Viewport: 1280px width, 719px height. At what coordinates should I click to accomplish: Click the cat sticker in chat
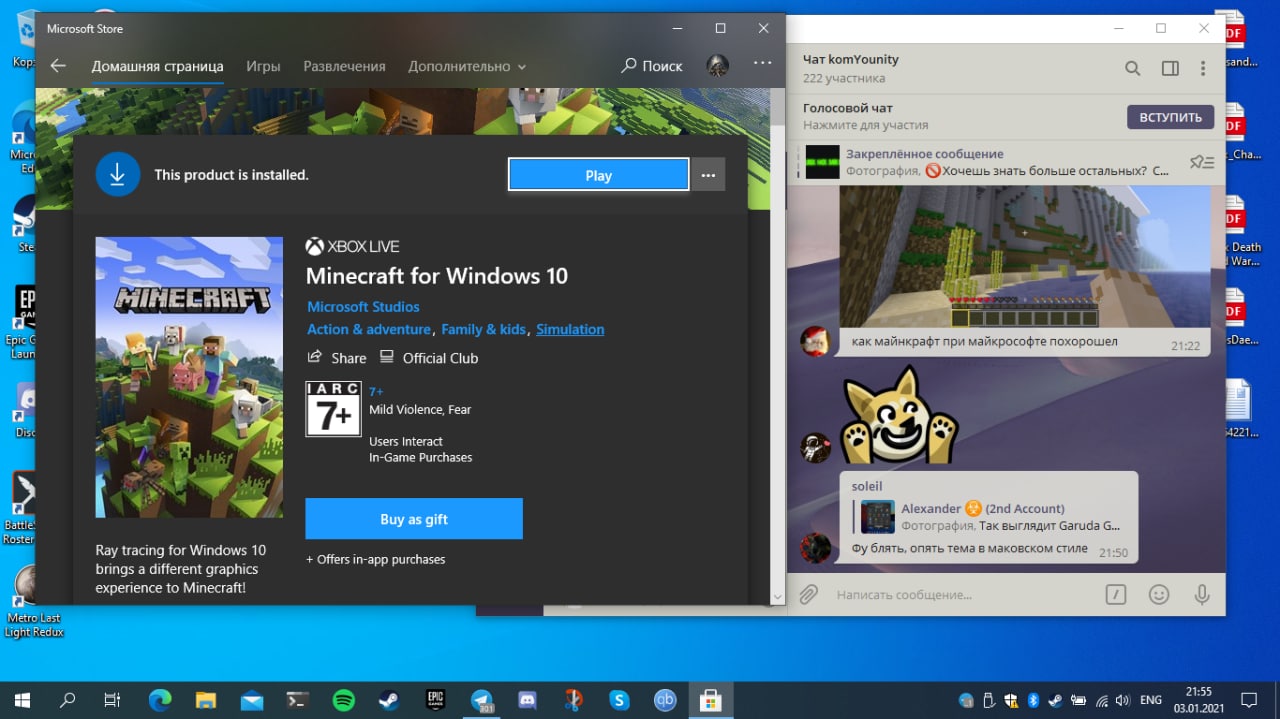coord(898,415)
